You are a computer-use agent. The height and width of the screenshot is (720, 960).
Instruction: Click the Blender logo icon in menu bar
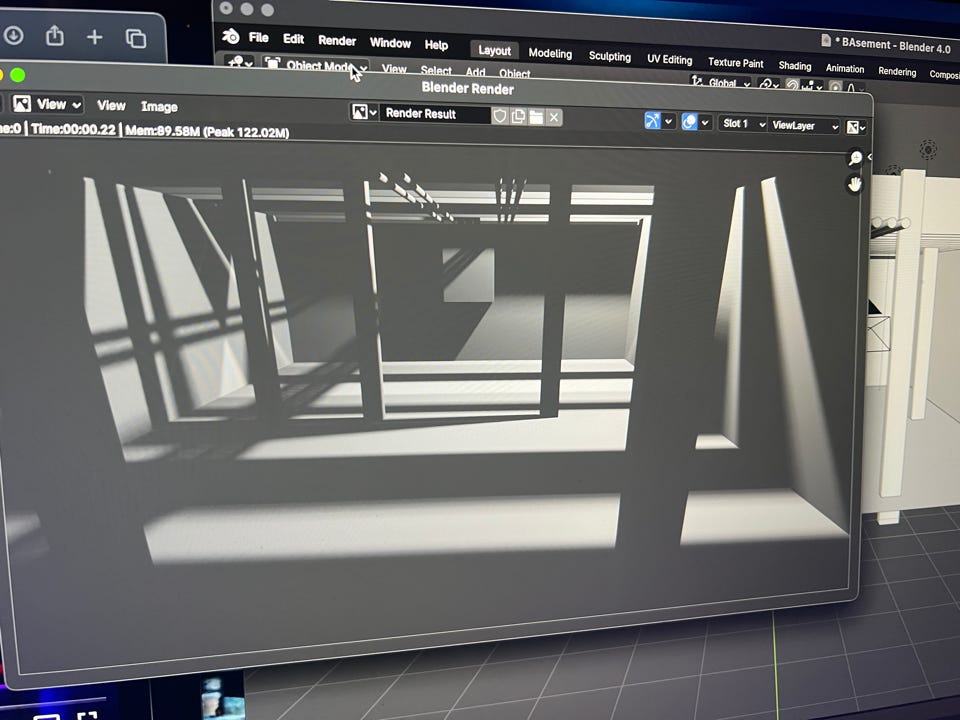(x=231, y=37)
